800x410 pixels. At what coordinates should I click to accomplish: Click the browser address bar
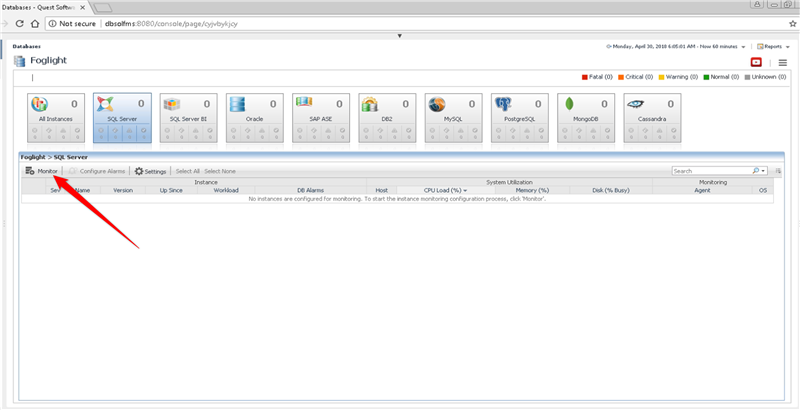[416, 23]
